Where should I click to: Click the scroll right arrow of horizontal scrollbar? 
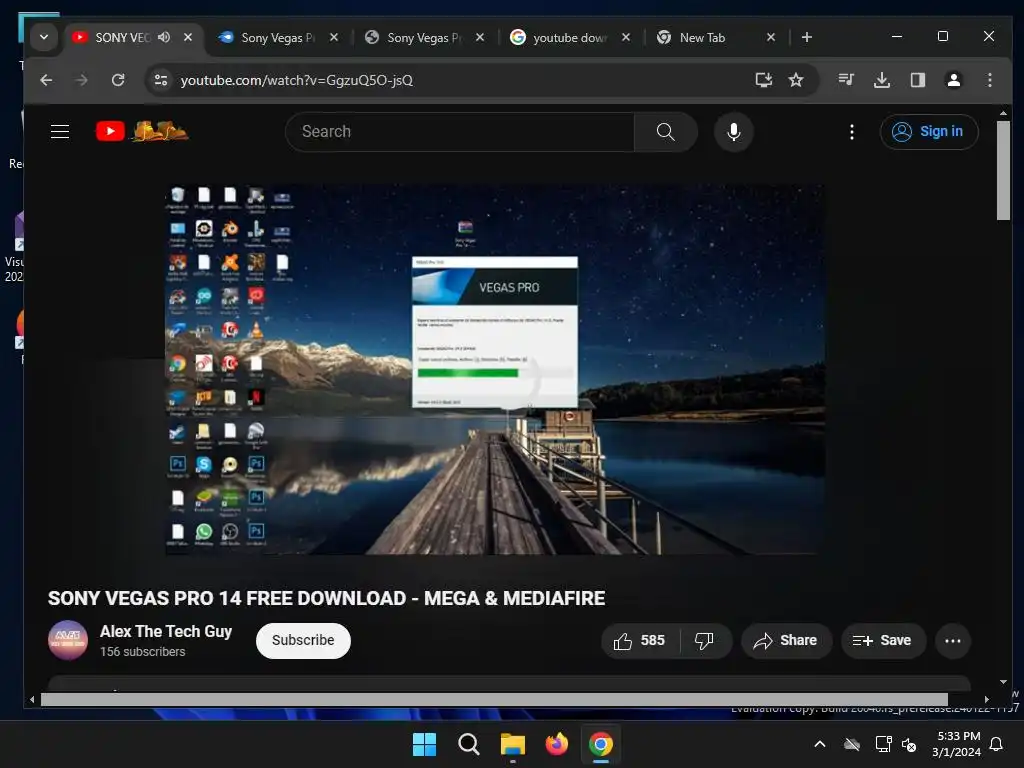pyautogui.click(x=986, y=699)
